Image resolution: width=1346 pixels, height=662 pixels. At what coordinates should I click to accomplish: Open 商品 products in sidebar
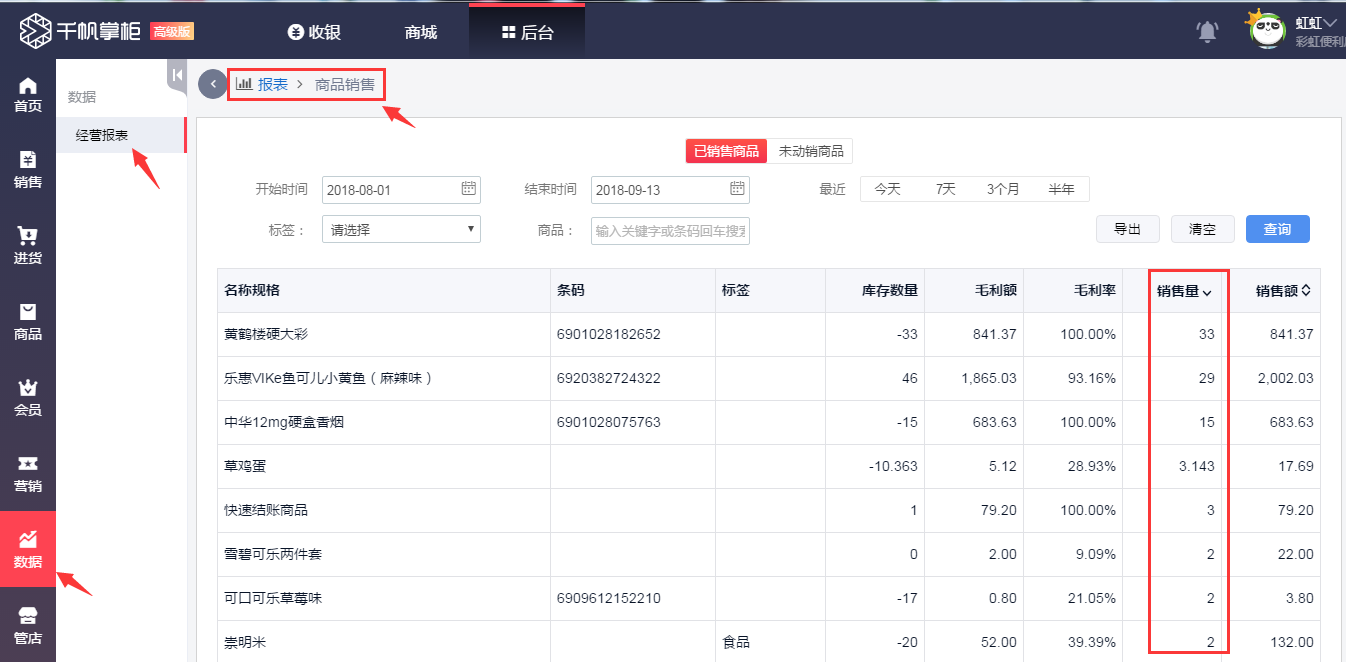(28, 322)
